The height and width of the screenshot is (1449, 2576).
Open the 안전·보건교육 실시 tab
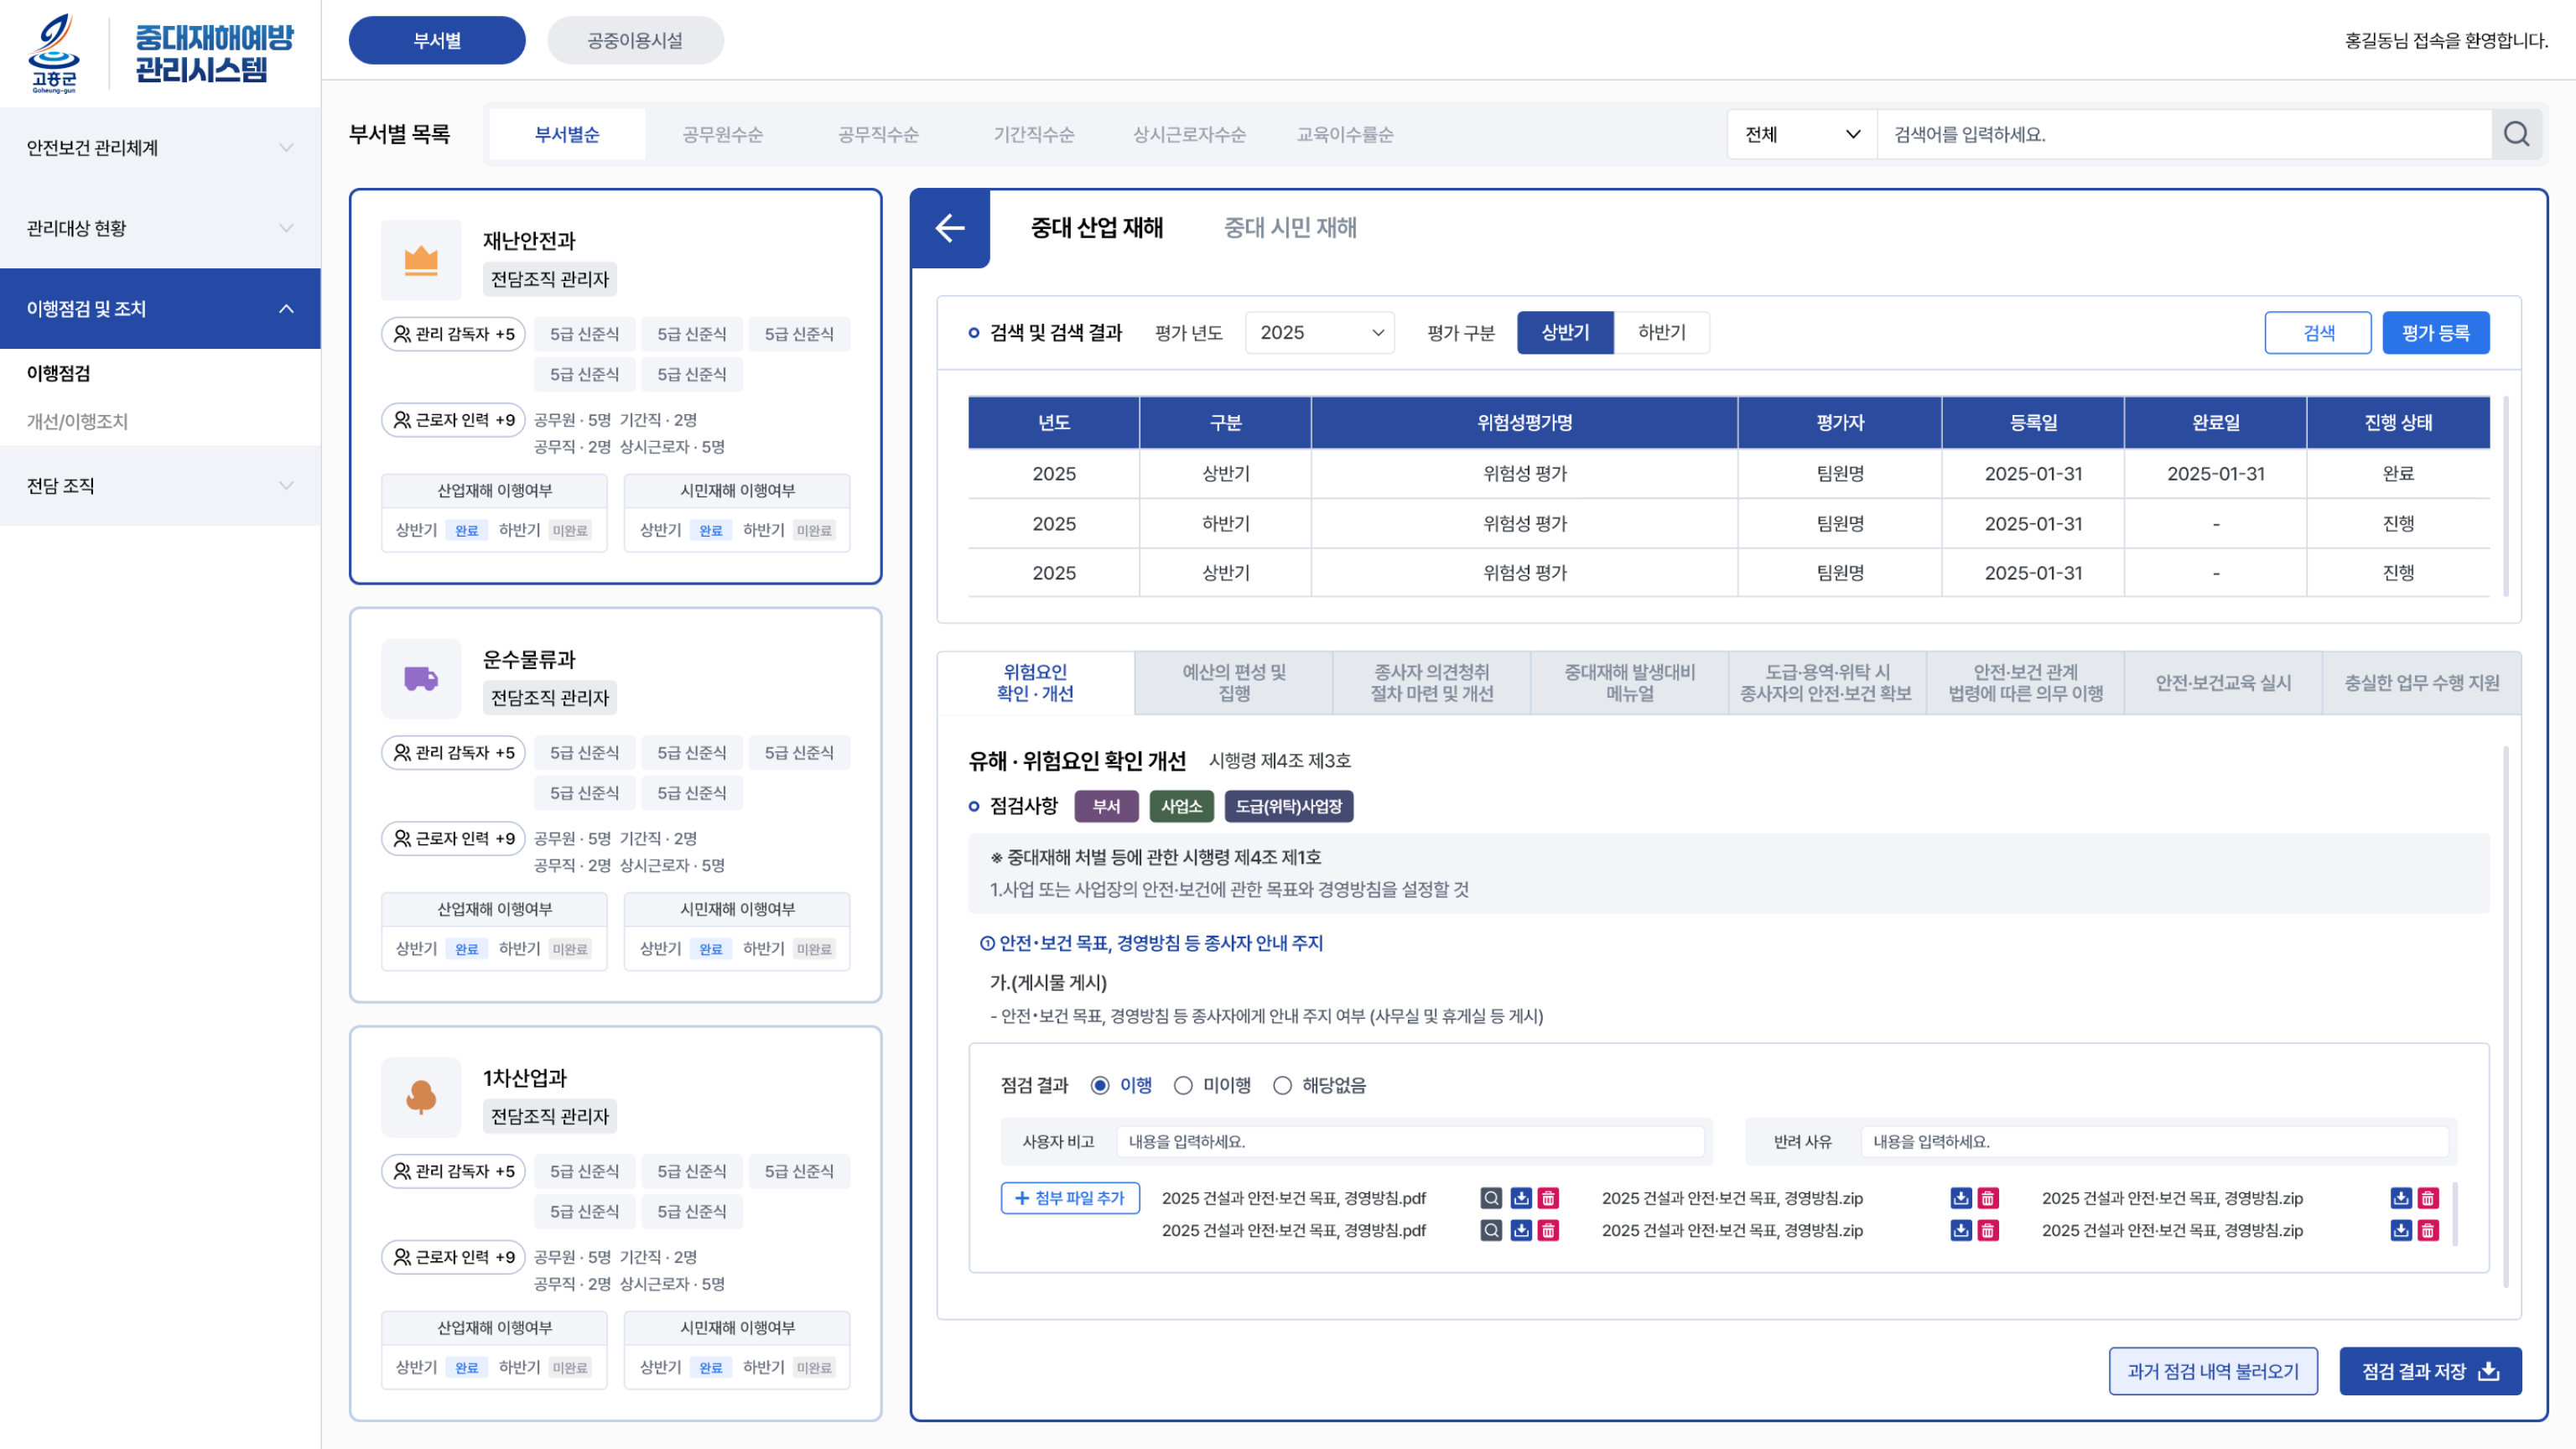tap(2222, 683)
